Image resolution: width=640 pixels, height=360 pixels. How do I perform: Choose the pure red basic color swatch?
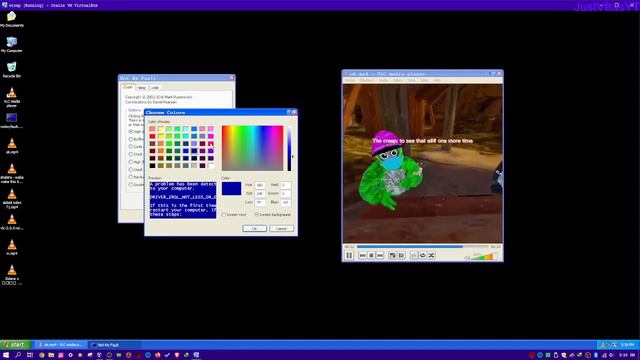click(x=152, y=136)
